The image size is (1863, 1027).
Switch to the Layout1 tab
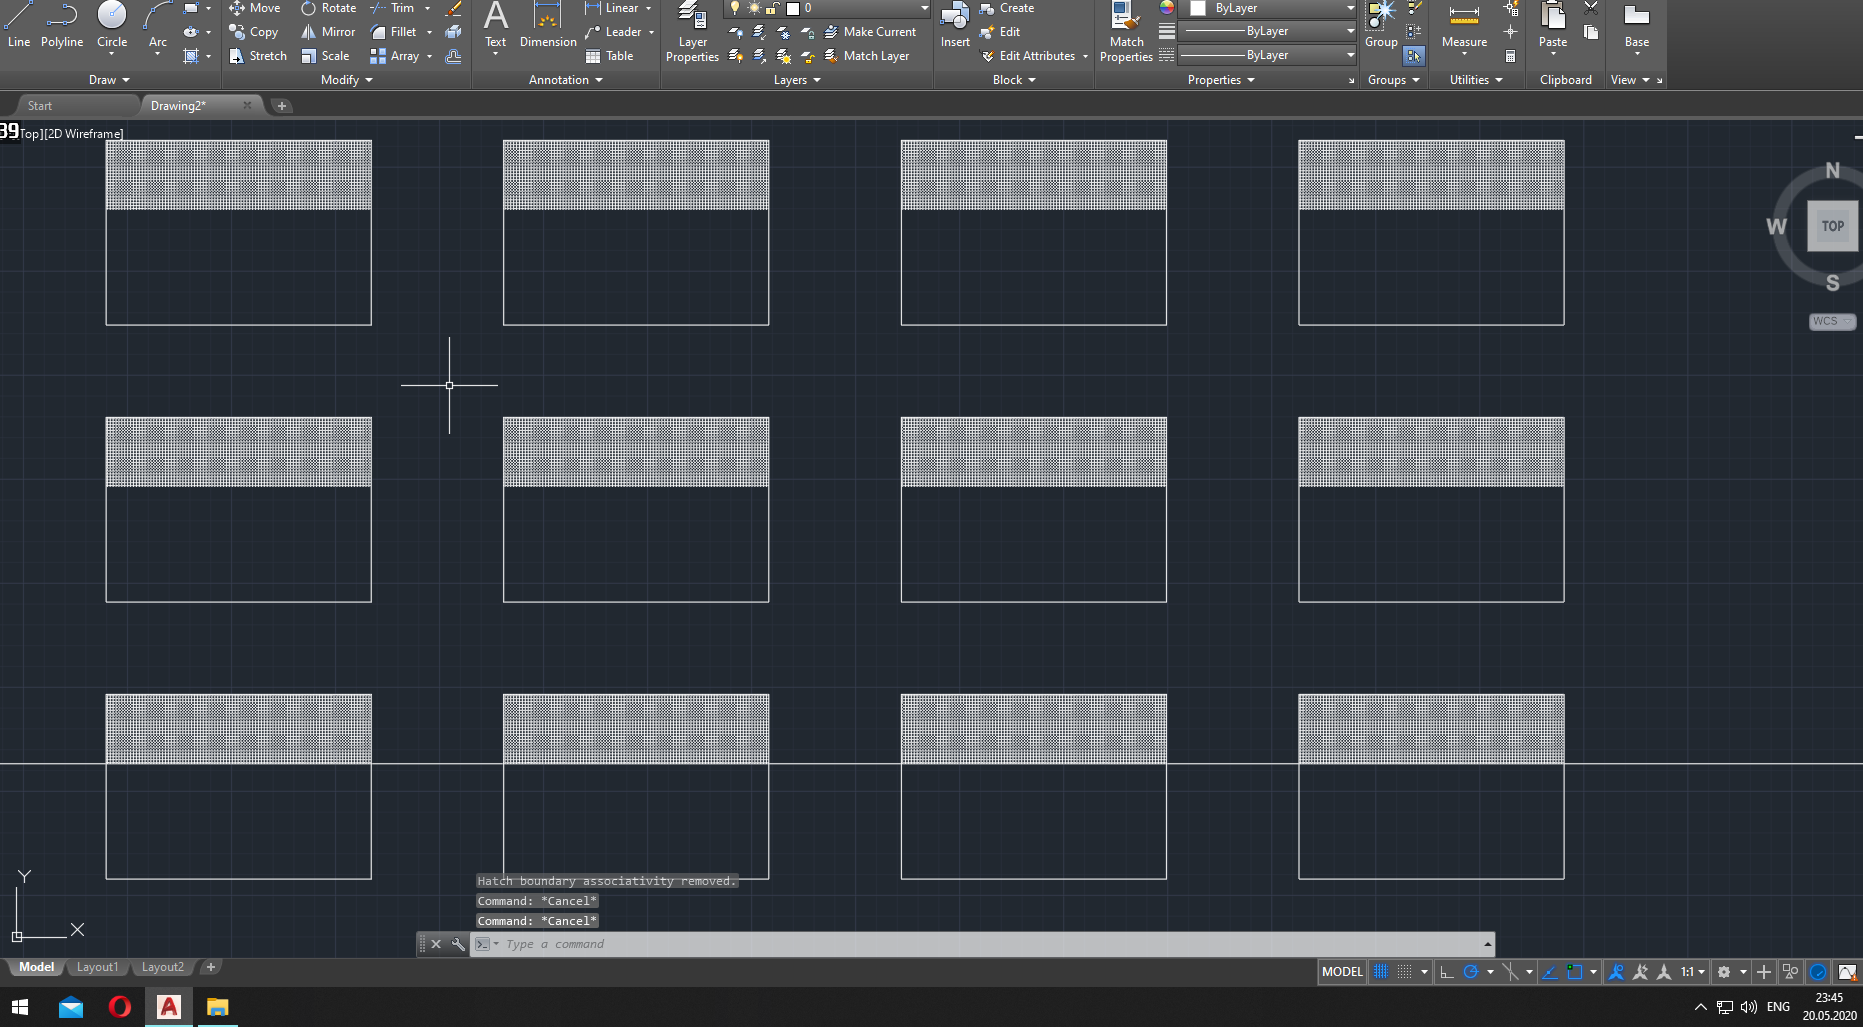pyautogui.click(x=97, y=966)
